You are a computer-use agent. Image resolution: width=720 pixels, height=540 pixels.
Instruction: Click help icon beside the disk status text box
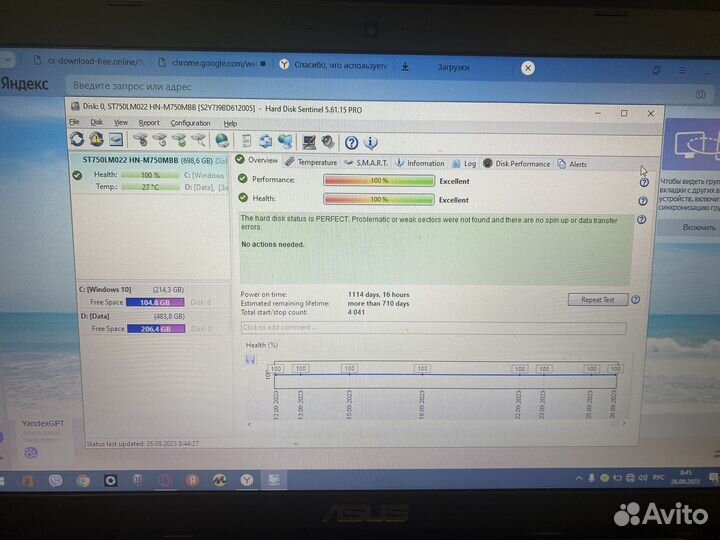641,219
